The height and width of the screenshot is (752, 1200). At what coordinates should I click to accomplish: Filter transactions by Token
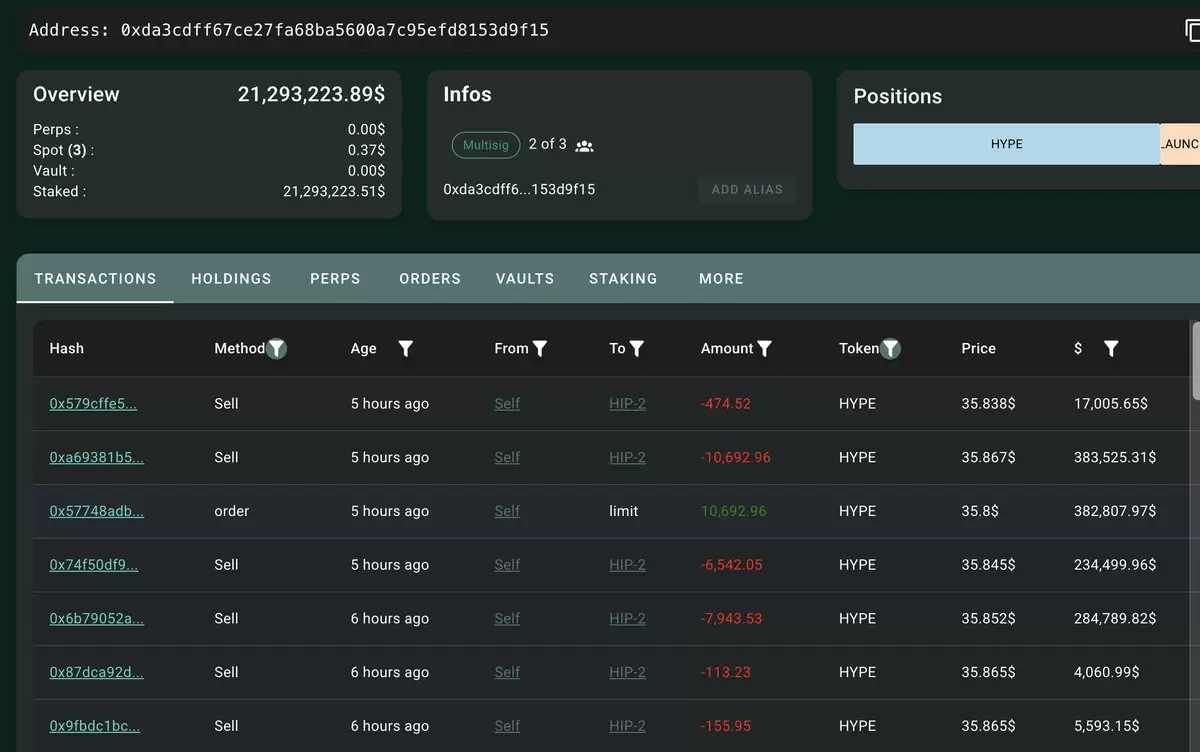pos(890,348)
